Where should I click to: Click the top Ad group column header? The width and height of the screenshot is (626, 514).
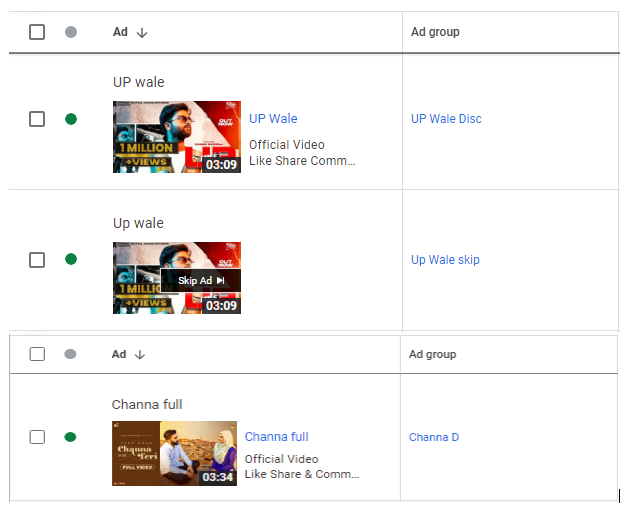[x=435, y=32]
